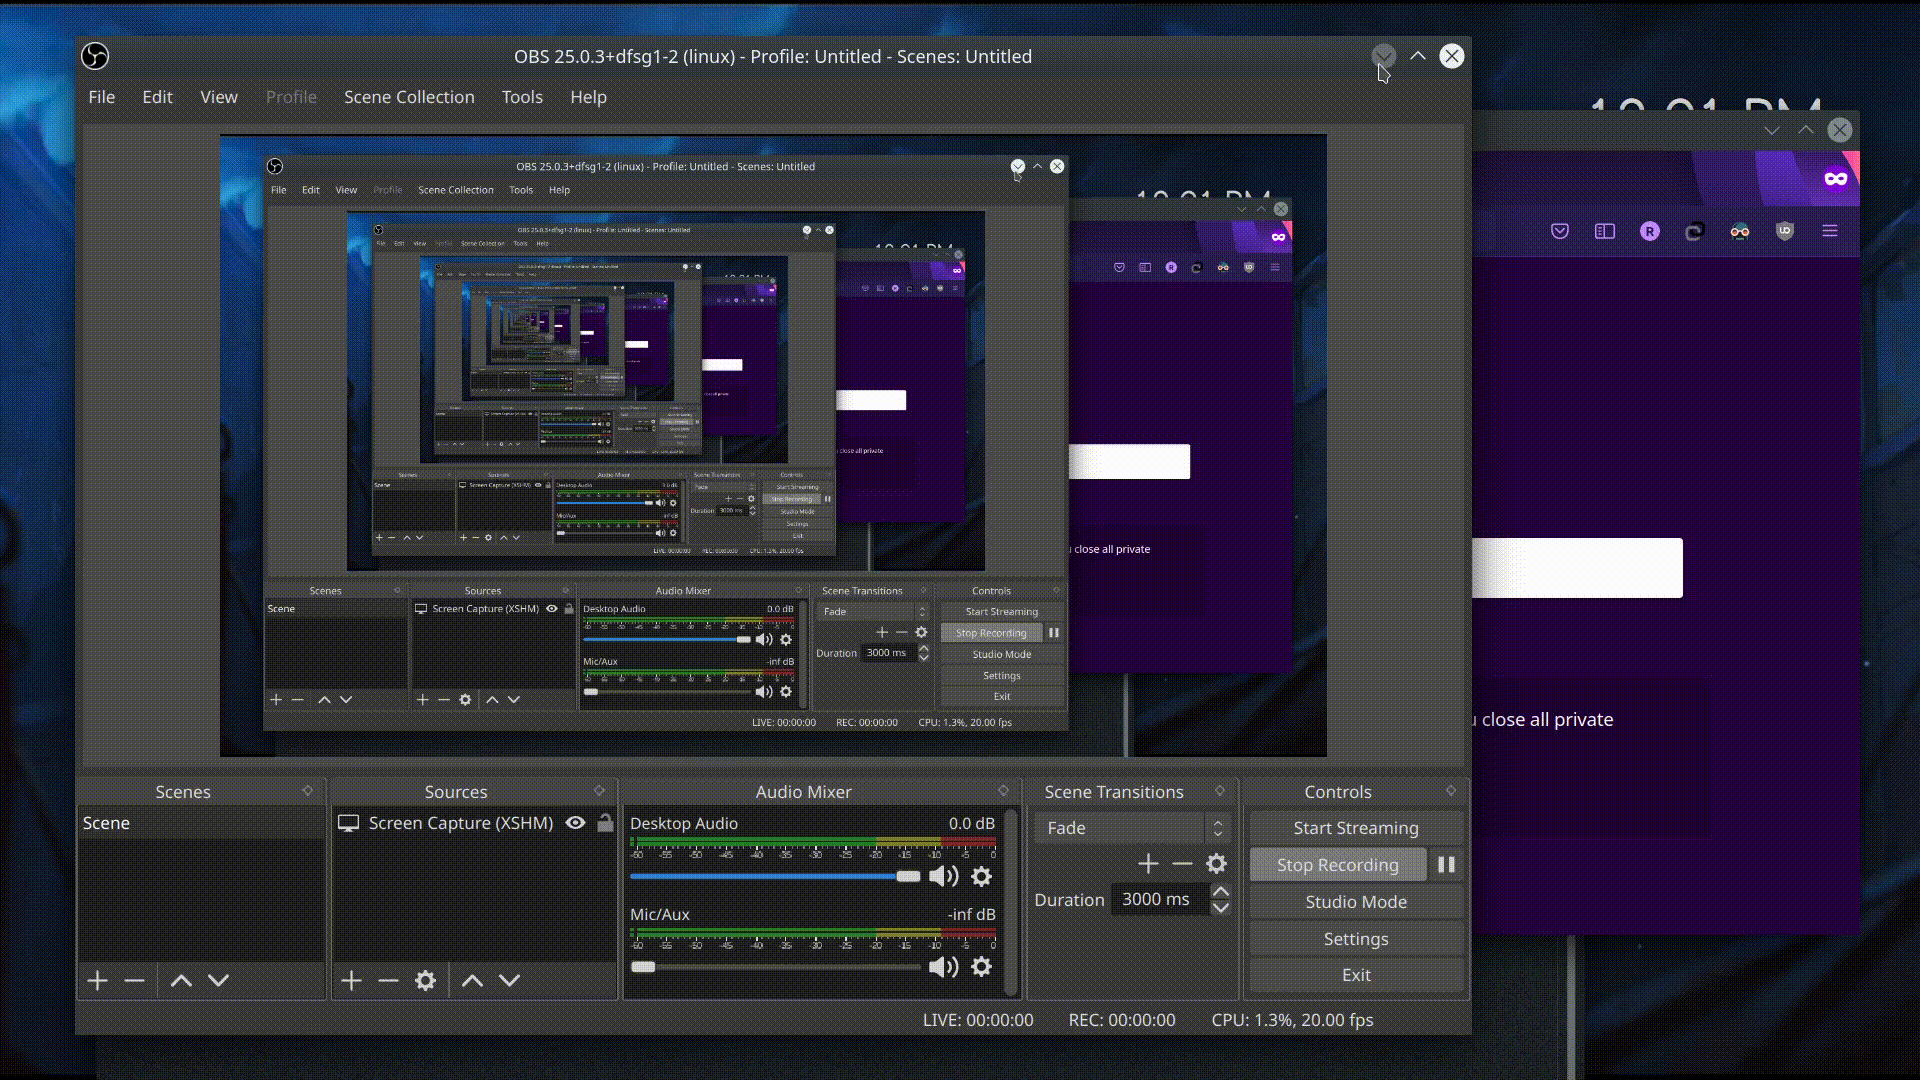The width and height of the screenshot is (1920, 1080).
Task: Open the Firefox hamburger menu in background window
Action: coord(1830,231)
